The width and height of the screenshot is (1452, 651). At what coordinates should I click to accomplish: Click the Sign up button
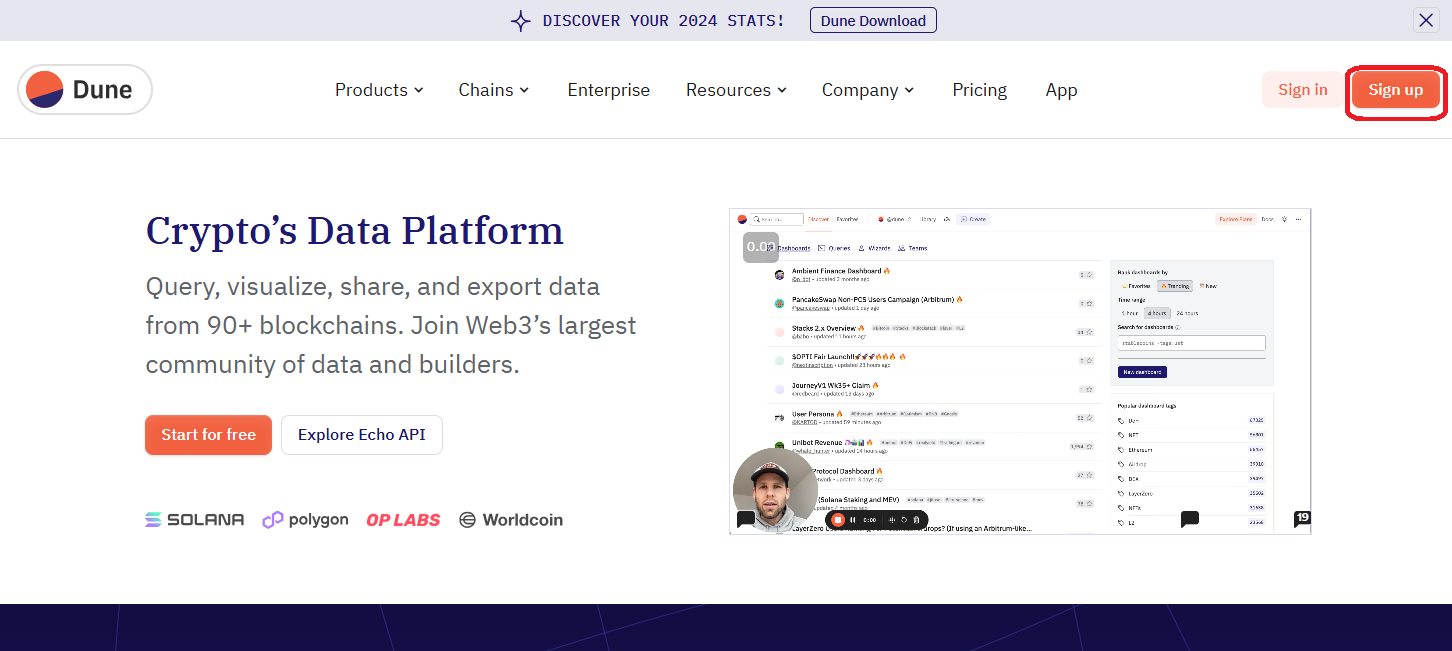1395,90
